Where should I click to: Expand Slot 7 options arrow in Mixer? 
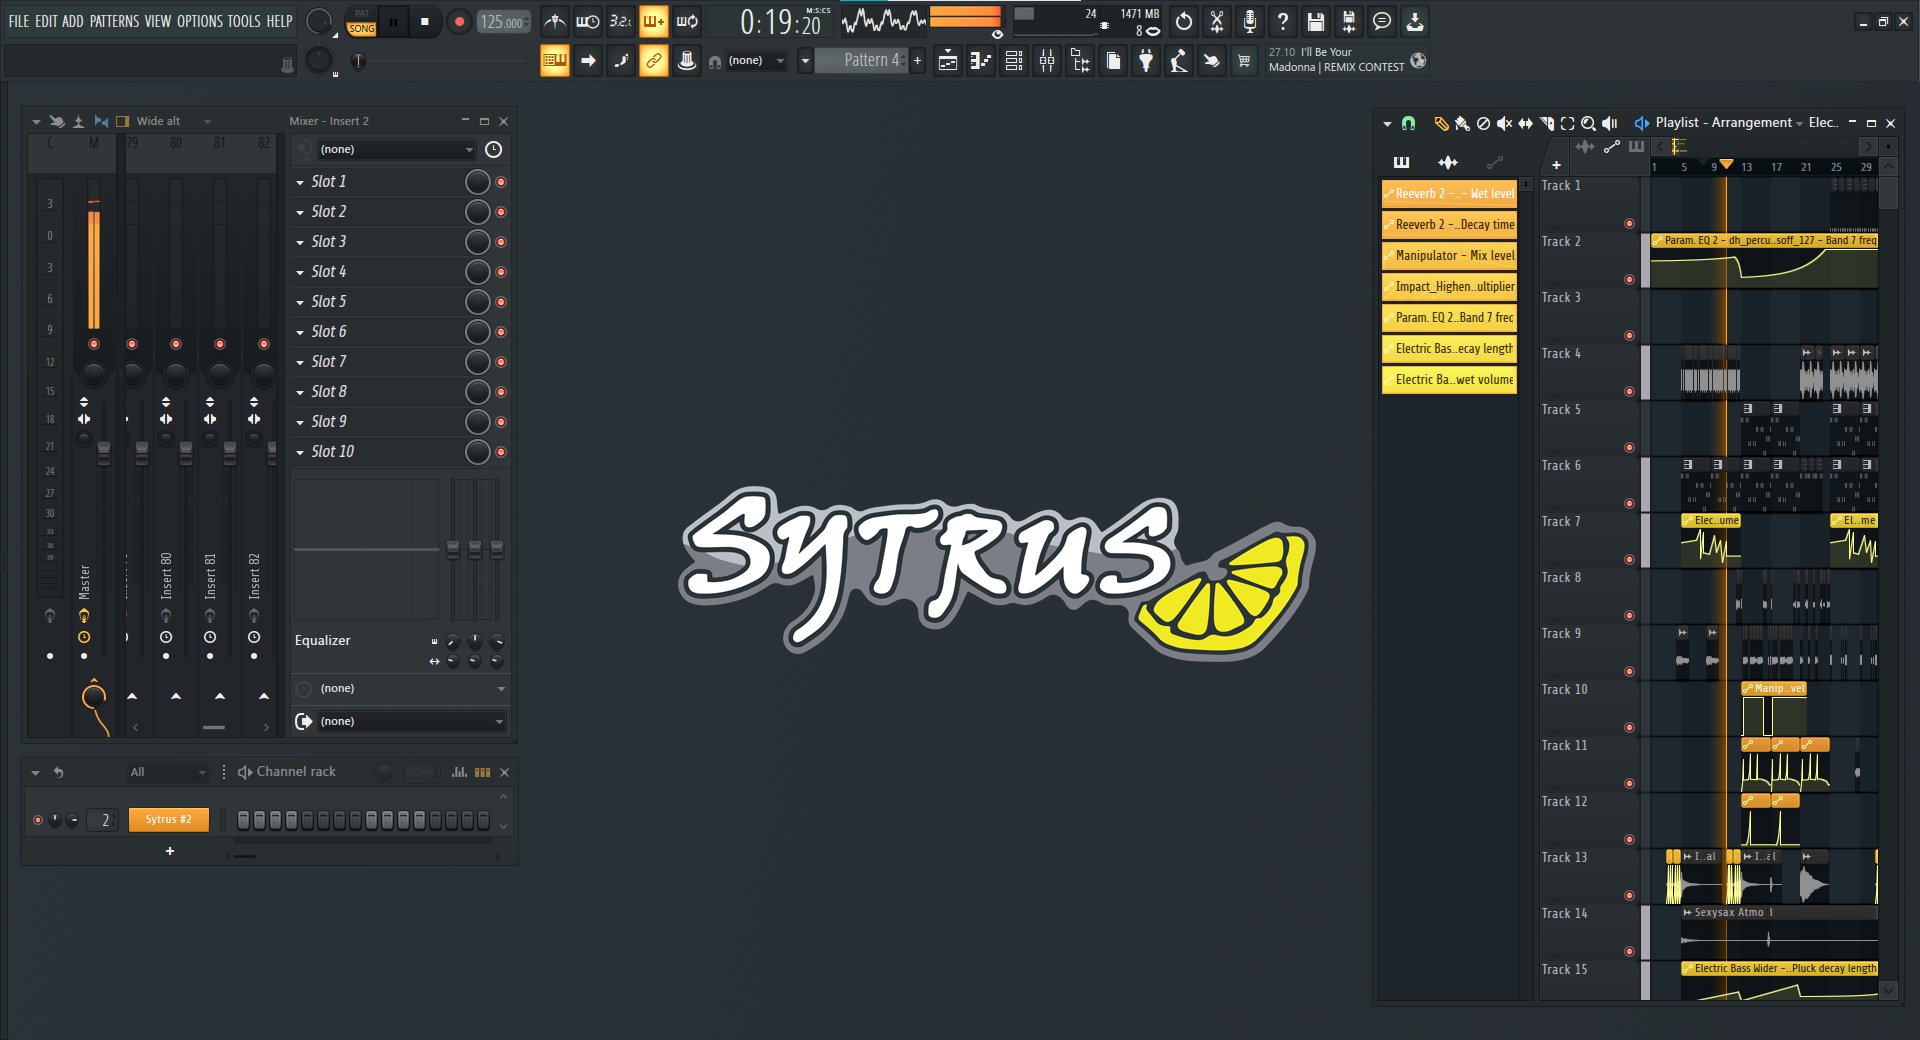pos(300,362)
